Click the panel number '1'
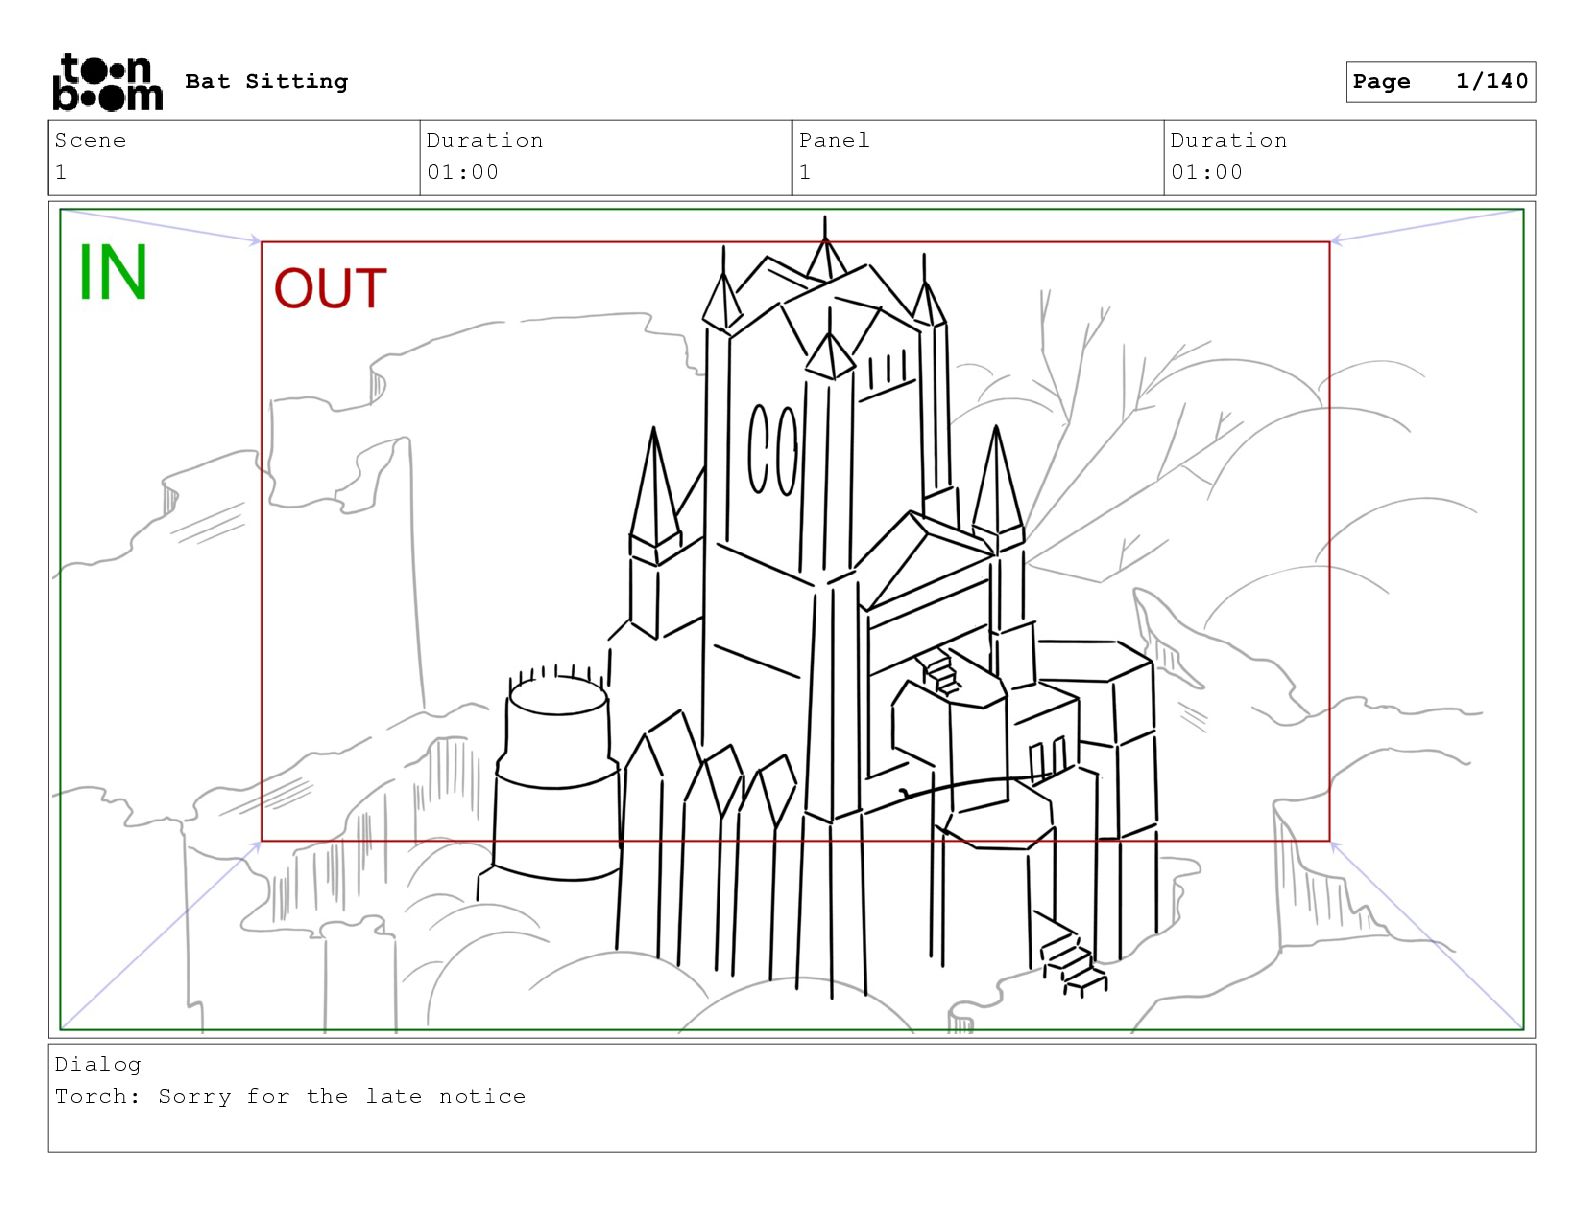Screen dimensions: 1584x1224 tap(805, 172)
